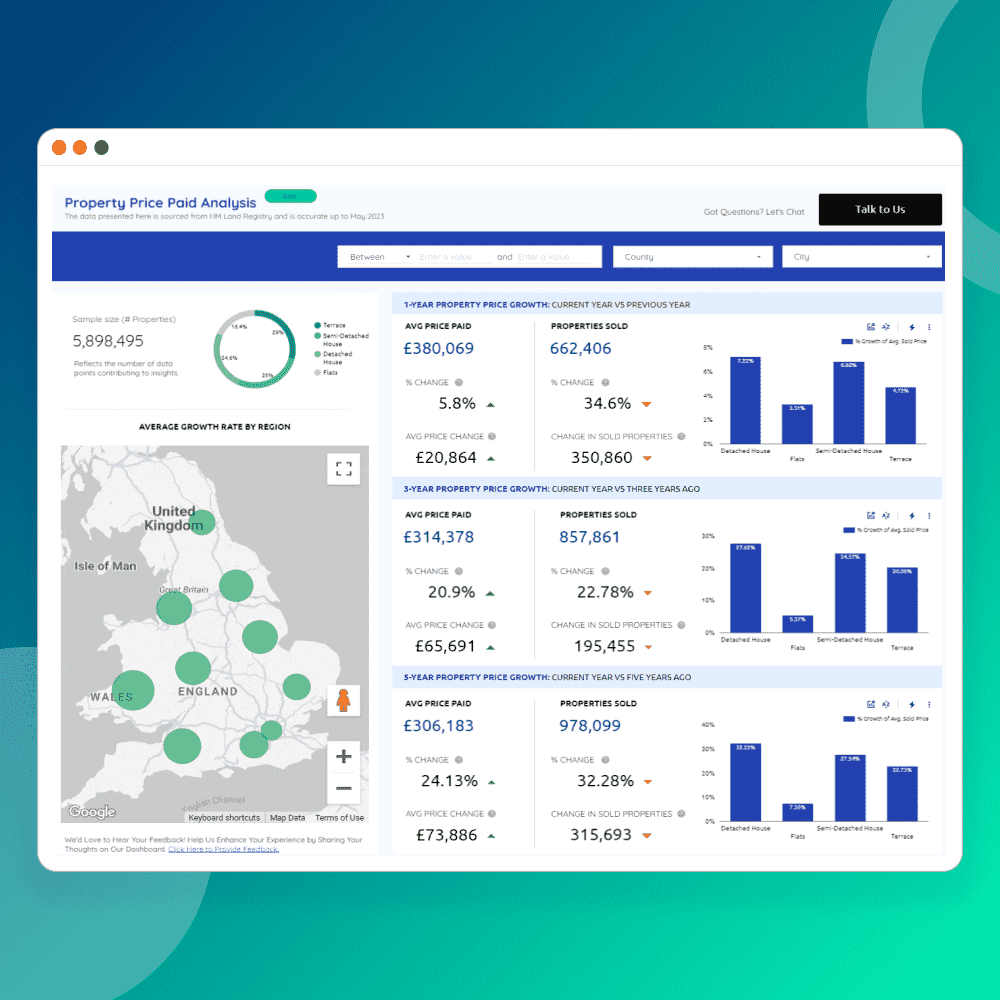Click the Google logo on the map
The width and height of the screenshot is (1000, 1000).
click(92, 811)
